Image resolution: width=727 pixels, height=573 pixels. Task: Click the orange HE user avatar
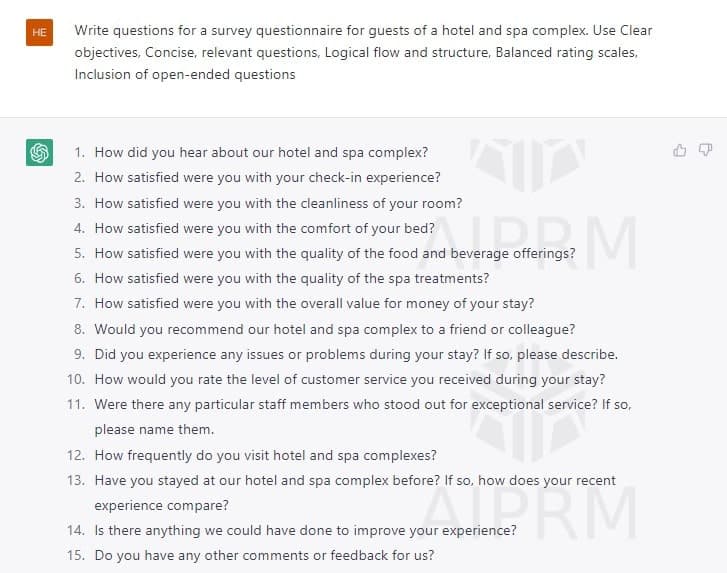(39, 32)
